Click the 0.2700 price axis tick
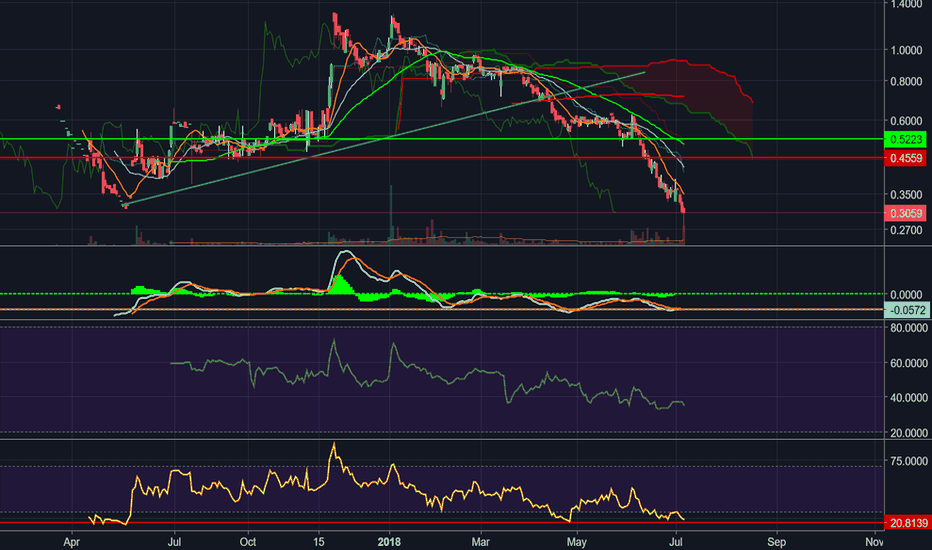 [906, 230]
